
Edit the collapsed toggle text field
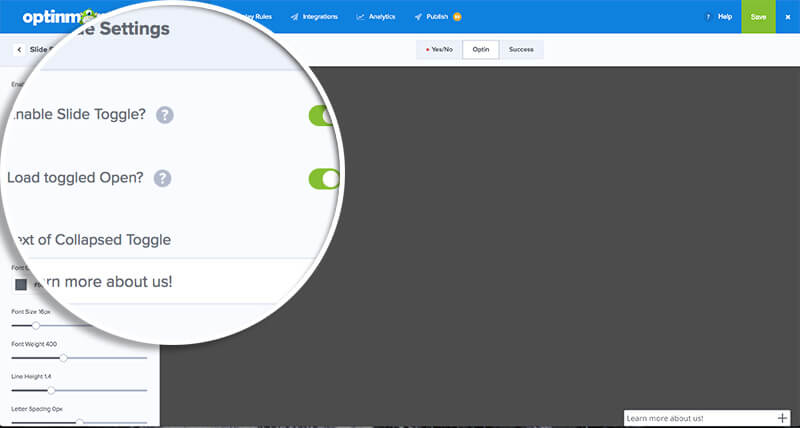(163, 281)
